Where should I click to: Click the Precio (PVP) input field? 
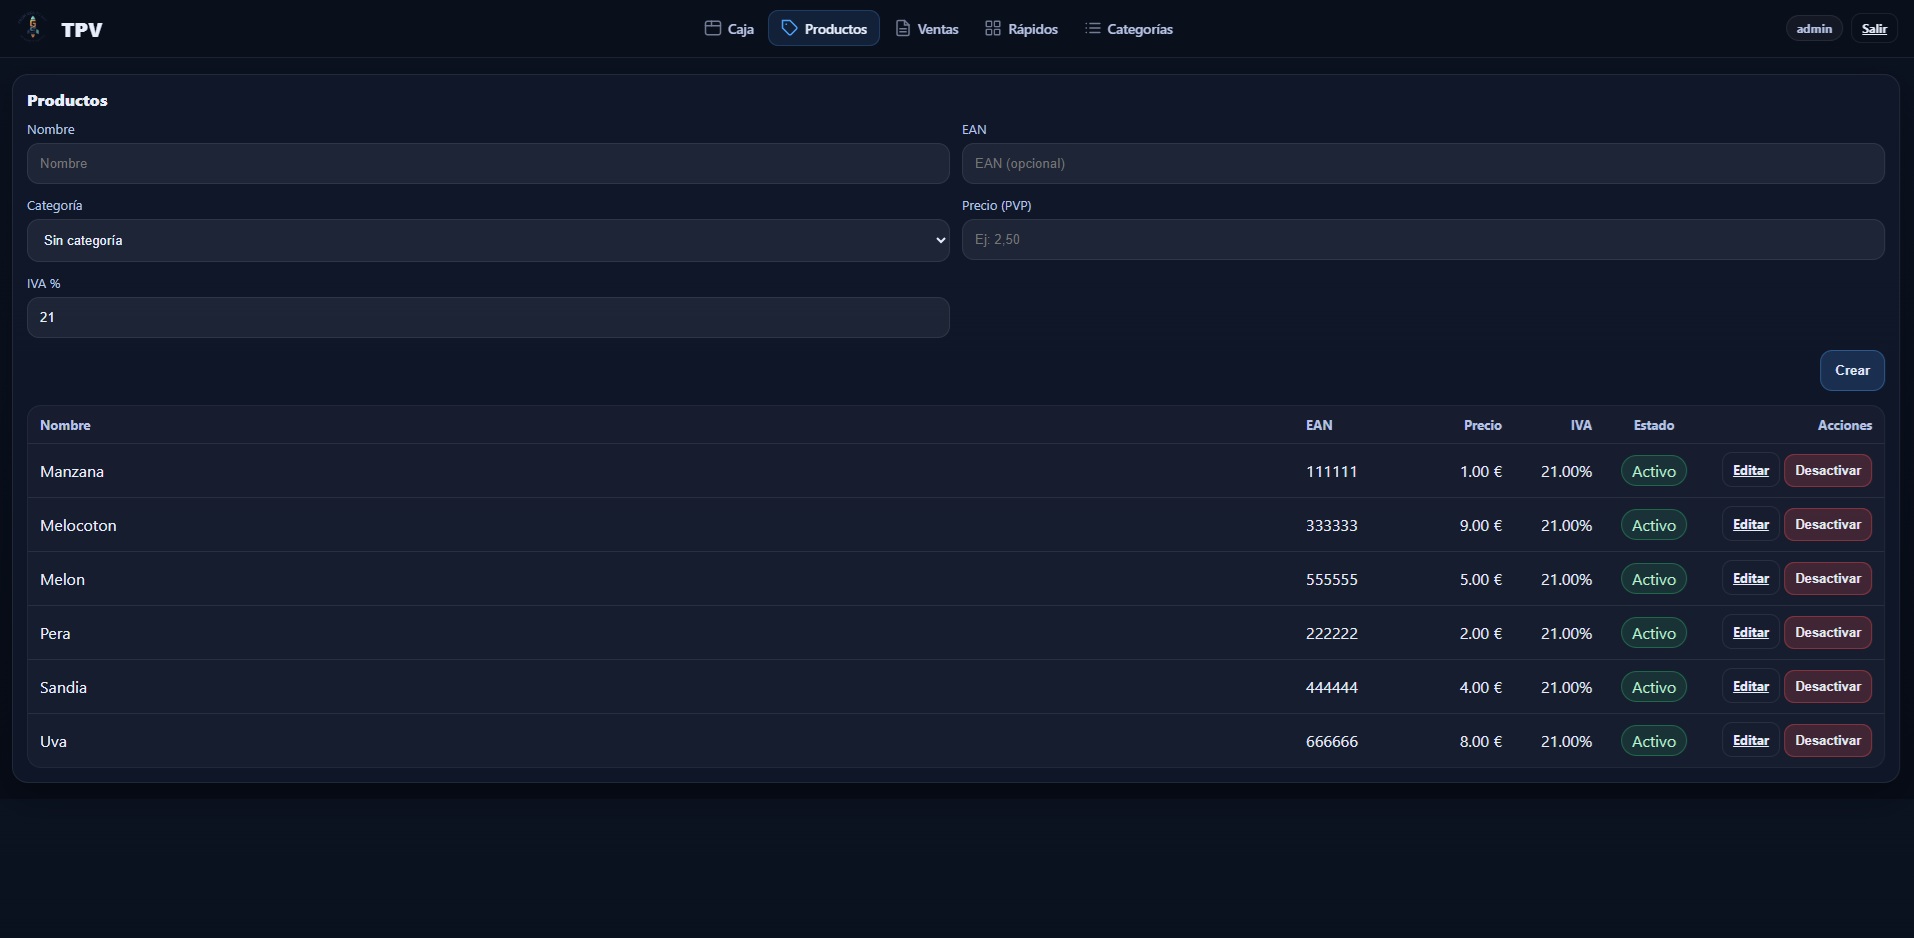click(1422, 240)
